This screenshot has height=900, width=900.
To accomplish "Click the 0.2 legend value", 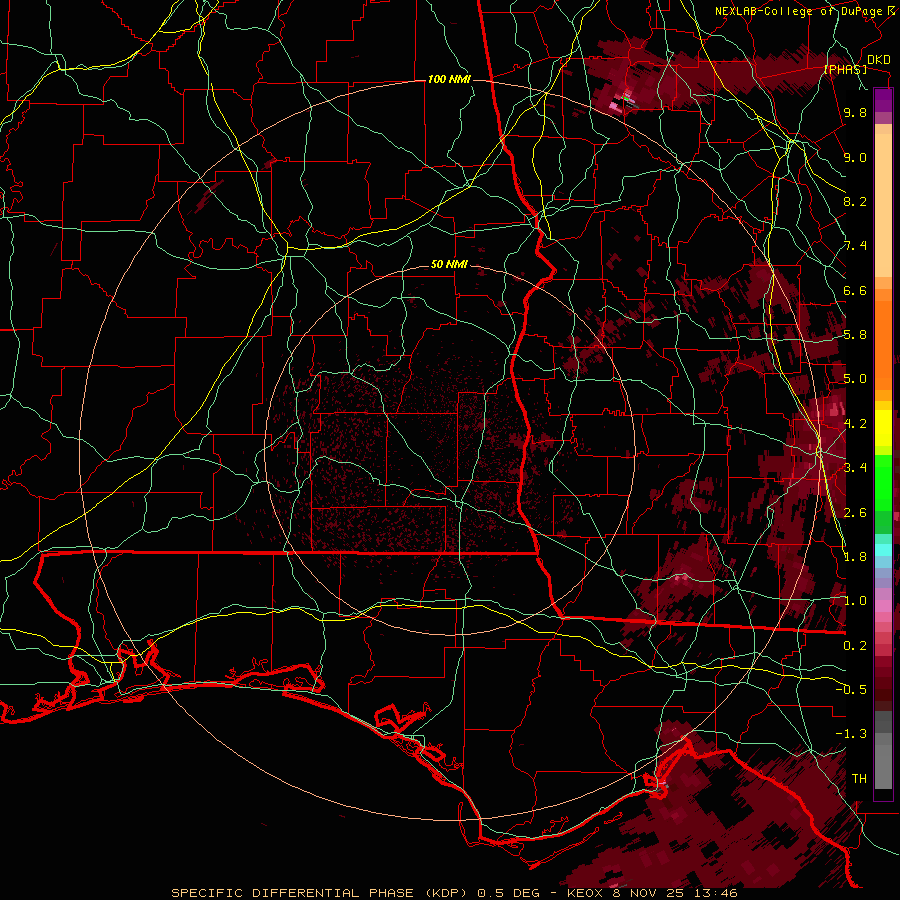I will click(x=855, y=645).
